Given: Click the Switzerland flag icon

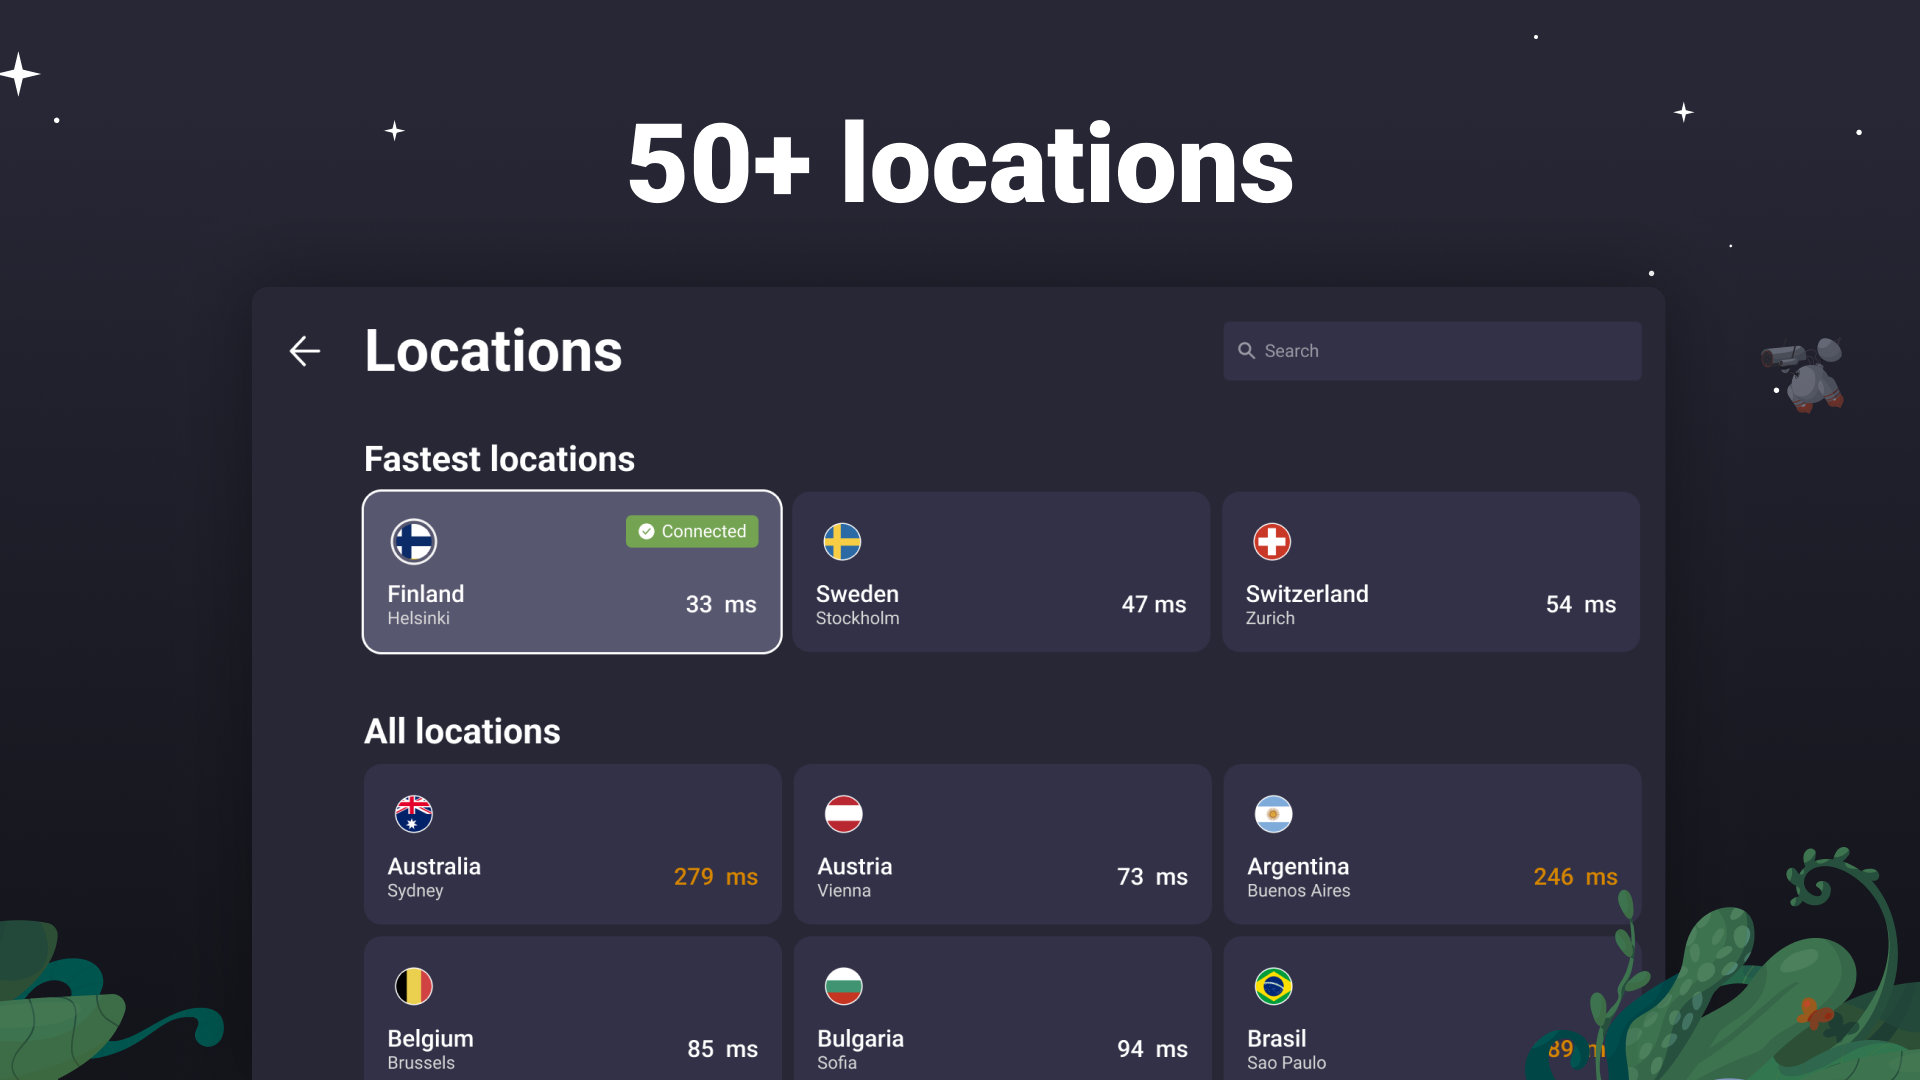Looking at the screenshot, I should 1272,541.
